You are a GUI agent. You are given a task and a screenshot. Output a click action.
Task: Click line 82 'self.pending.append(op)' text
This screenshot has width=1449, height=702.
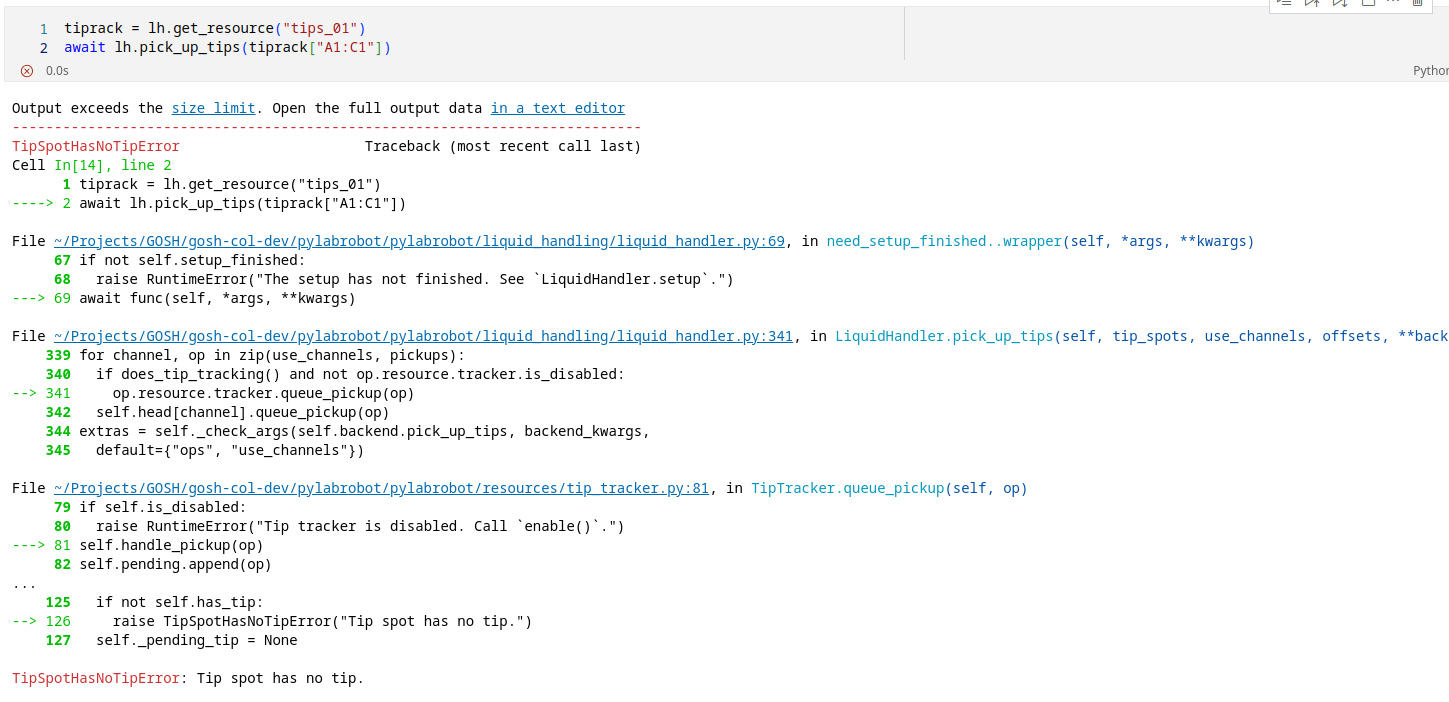pos(175,564)
